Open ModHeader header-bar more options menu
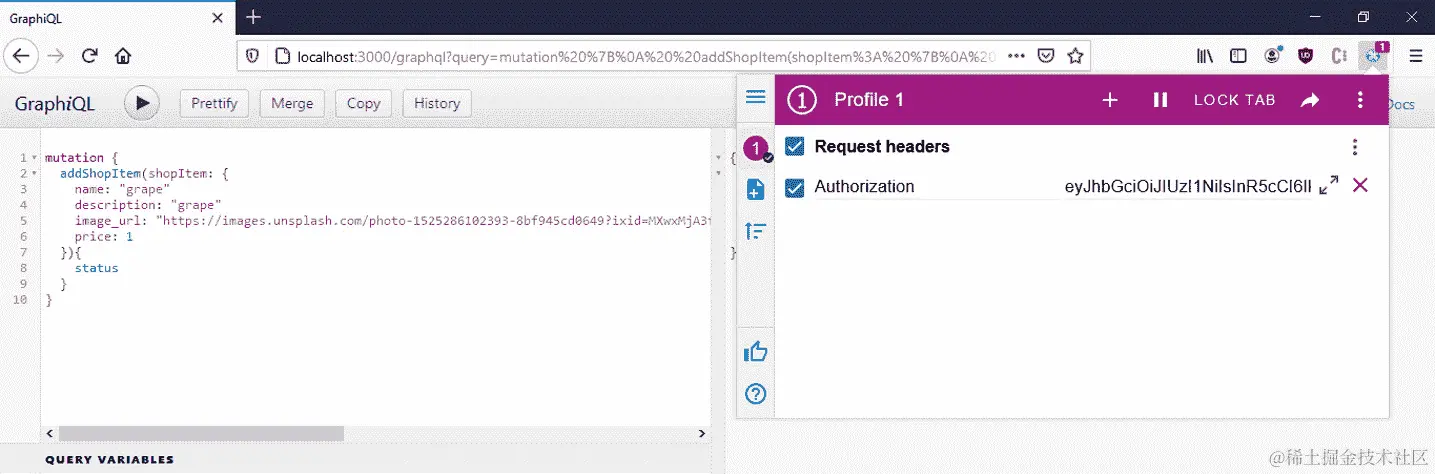Viewport: 1435px width, 474px height. point(1360,100)
